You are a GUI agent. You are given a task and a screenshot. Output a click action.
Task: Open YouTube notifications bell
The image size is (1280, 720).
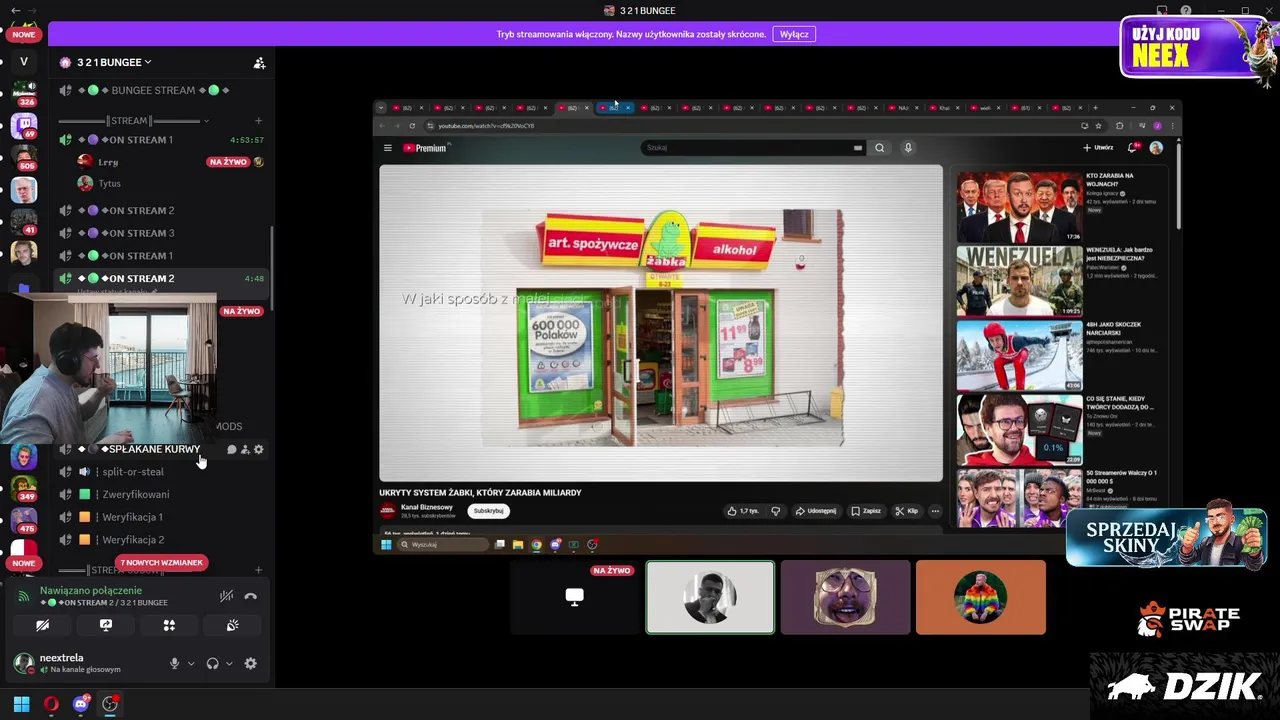point(1133,148)
